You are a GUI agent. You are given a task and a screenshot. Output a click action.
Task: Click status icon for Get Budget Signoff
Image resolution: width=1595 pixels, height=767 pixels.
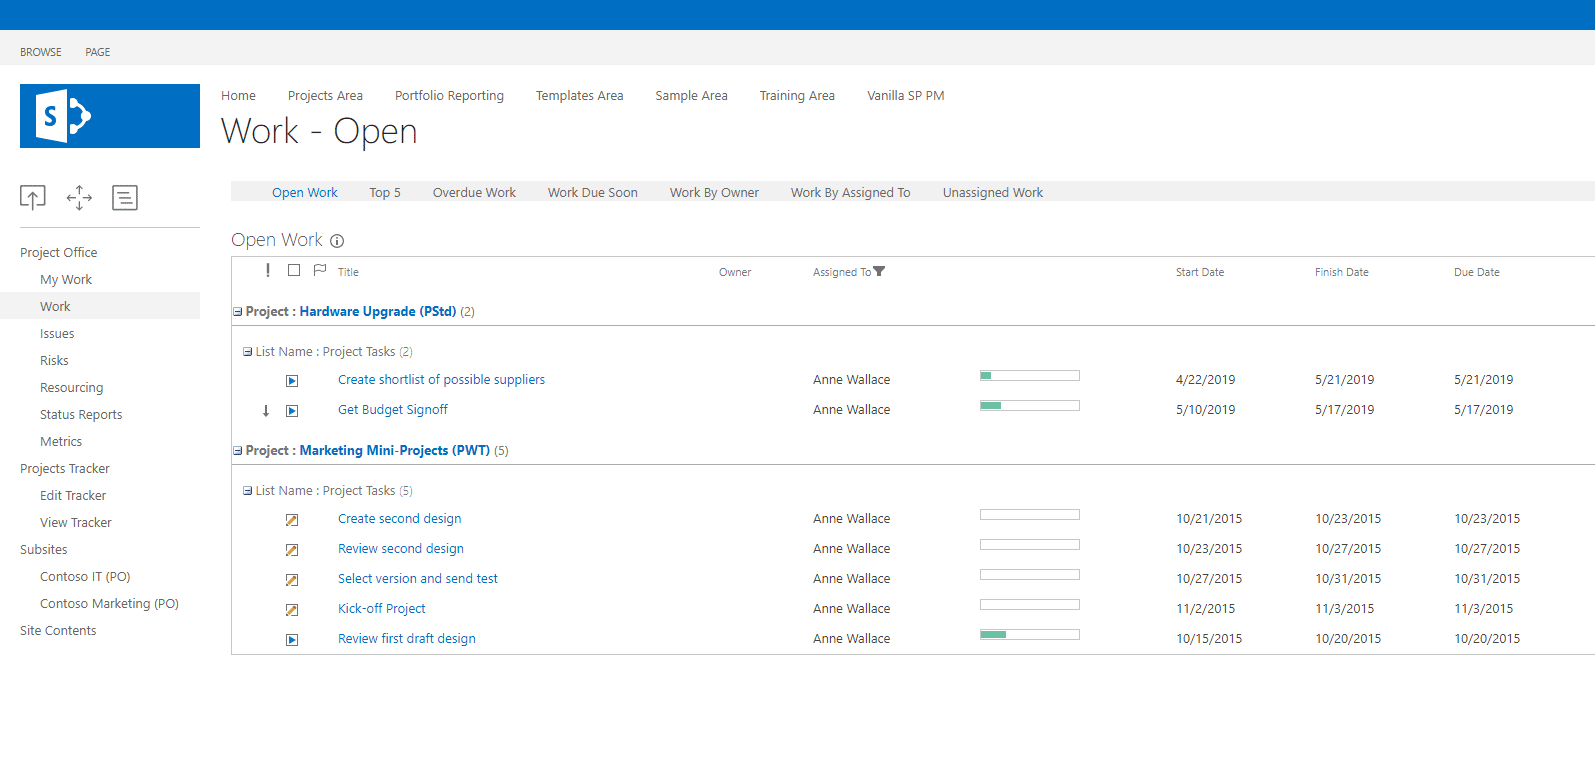[292, 411]
